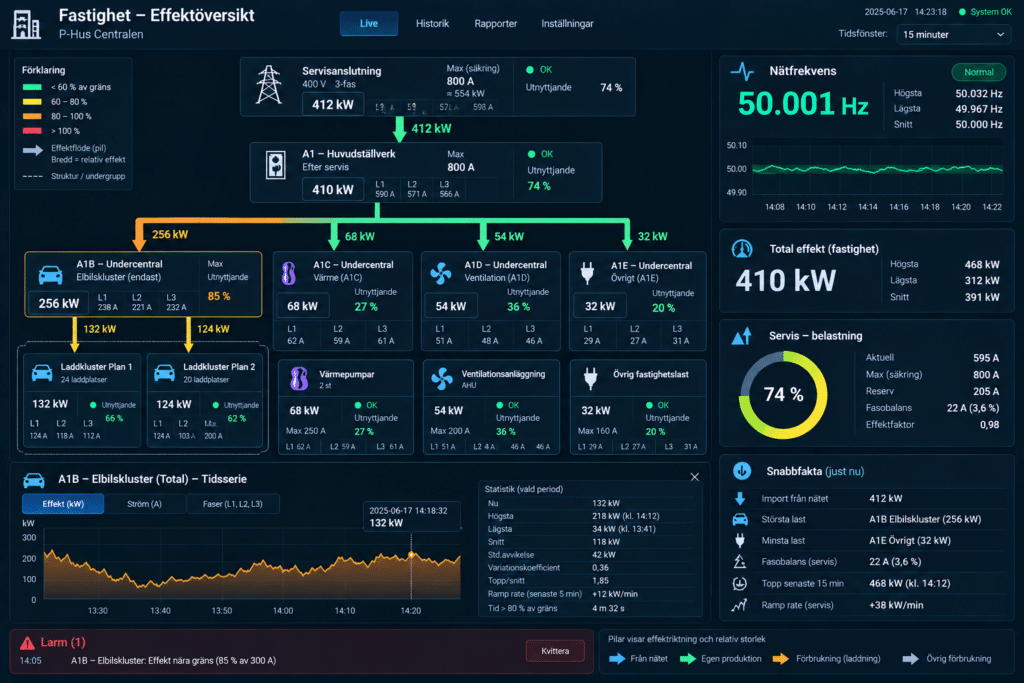Open the Inställningar tab
This screenshot has height=683, width=1024.
(x=568, y=24)
